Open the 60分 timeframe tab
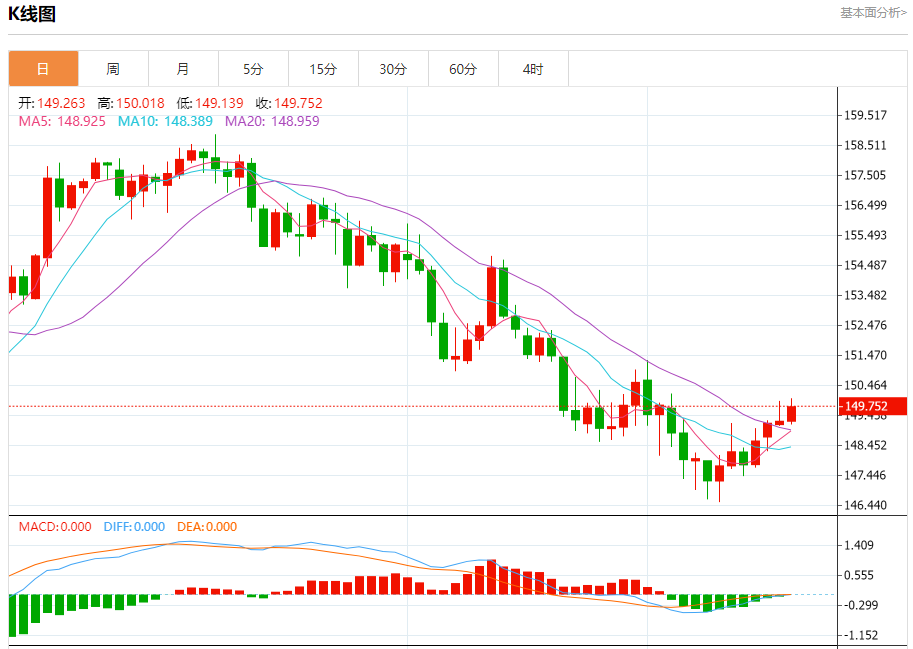 (x=463, y=69)
